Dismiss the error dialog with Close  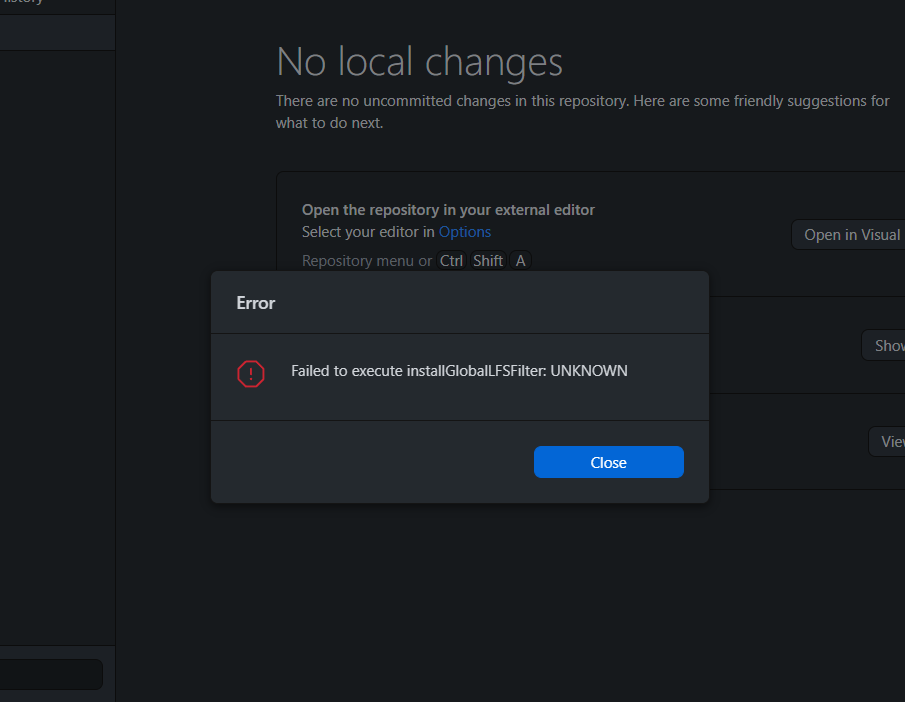click(608, 461)
